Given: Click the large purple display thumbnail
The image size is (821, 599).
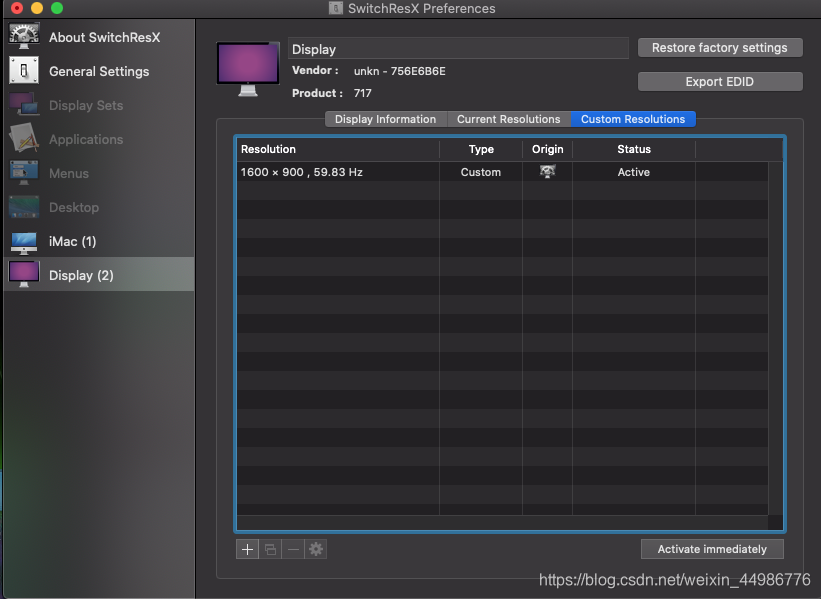Looking at the screenshot, I should pos(248,69).
